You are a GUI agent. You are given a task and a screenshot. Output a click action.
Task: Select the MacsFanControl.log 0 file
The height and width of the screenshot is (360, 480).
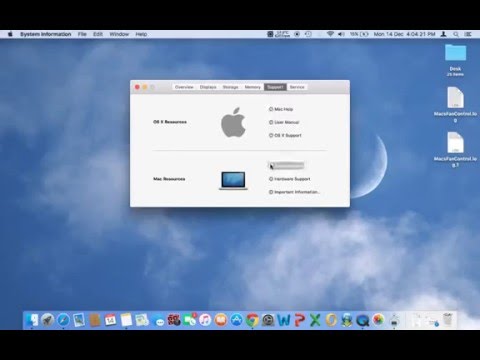click(455, 104)
